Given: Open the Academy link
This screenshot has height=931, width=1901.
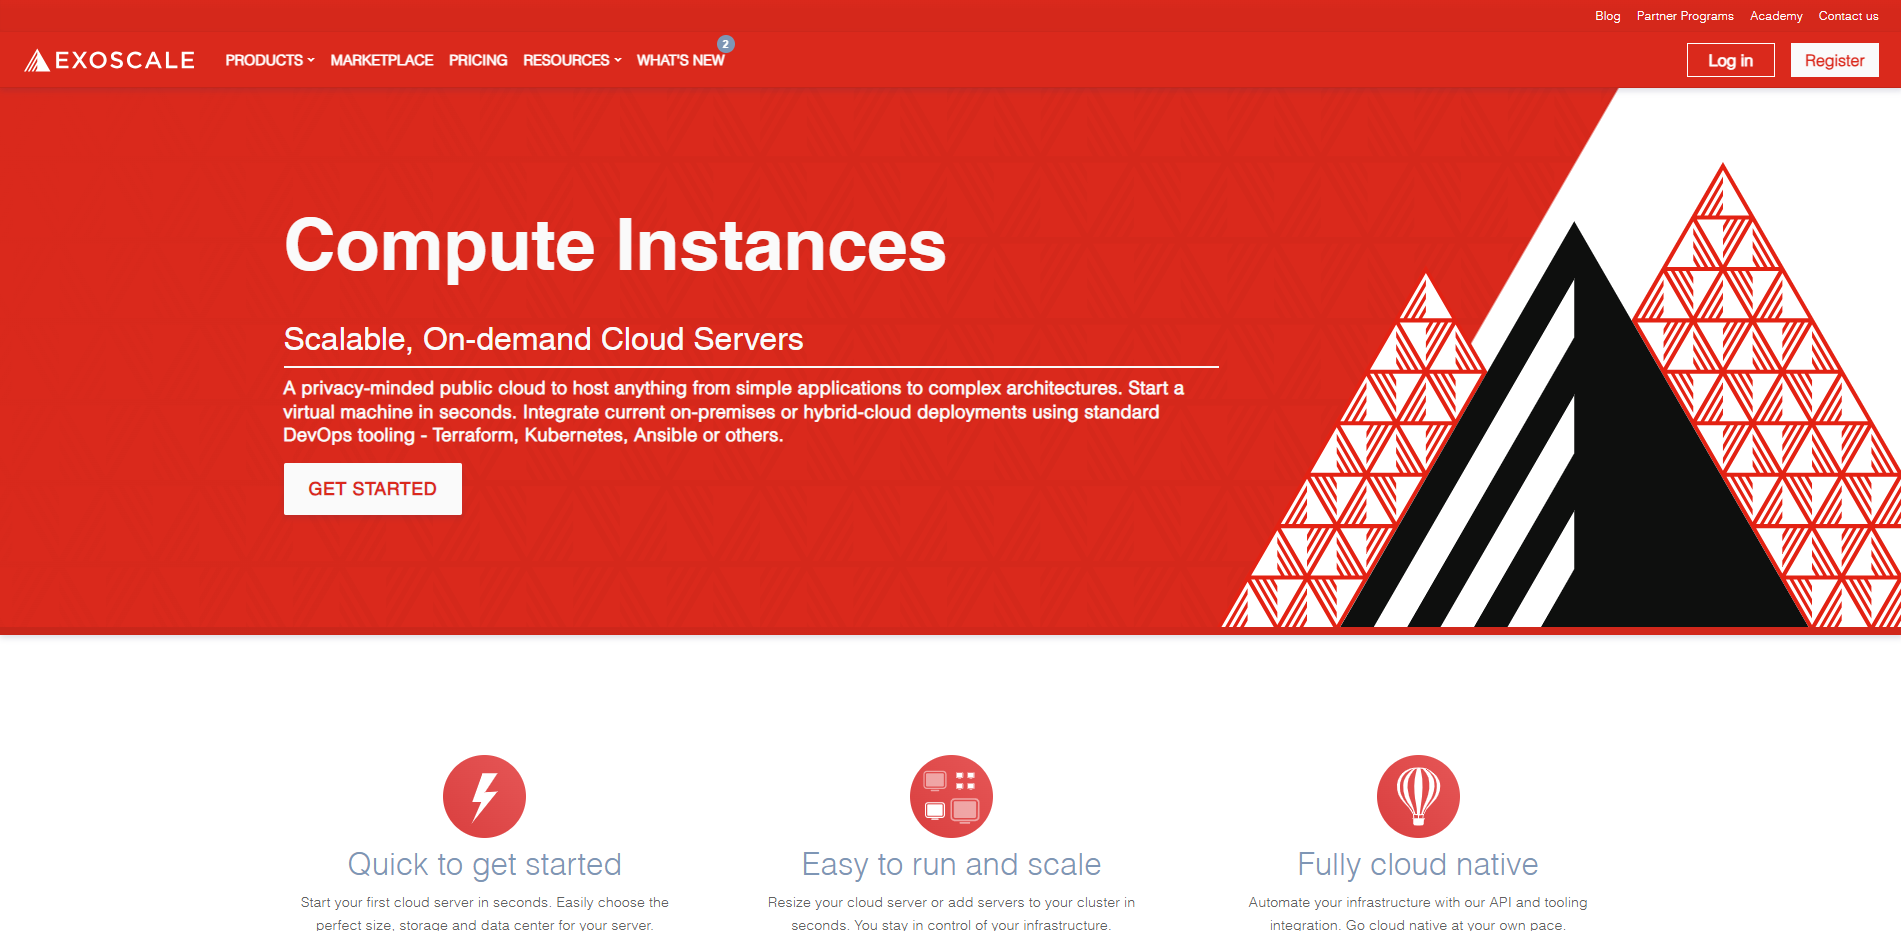Looking at the screenshot, I should [x=1776, y=16].
